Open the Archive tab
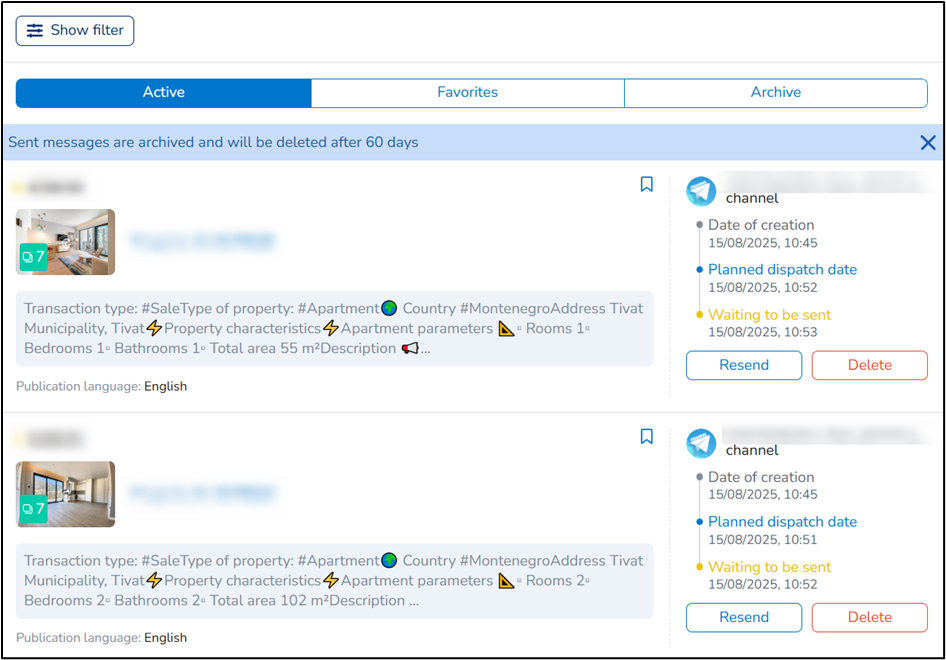Screen dimensions: 946x660 point(775,92)
